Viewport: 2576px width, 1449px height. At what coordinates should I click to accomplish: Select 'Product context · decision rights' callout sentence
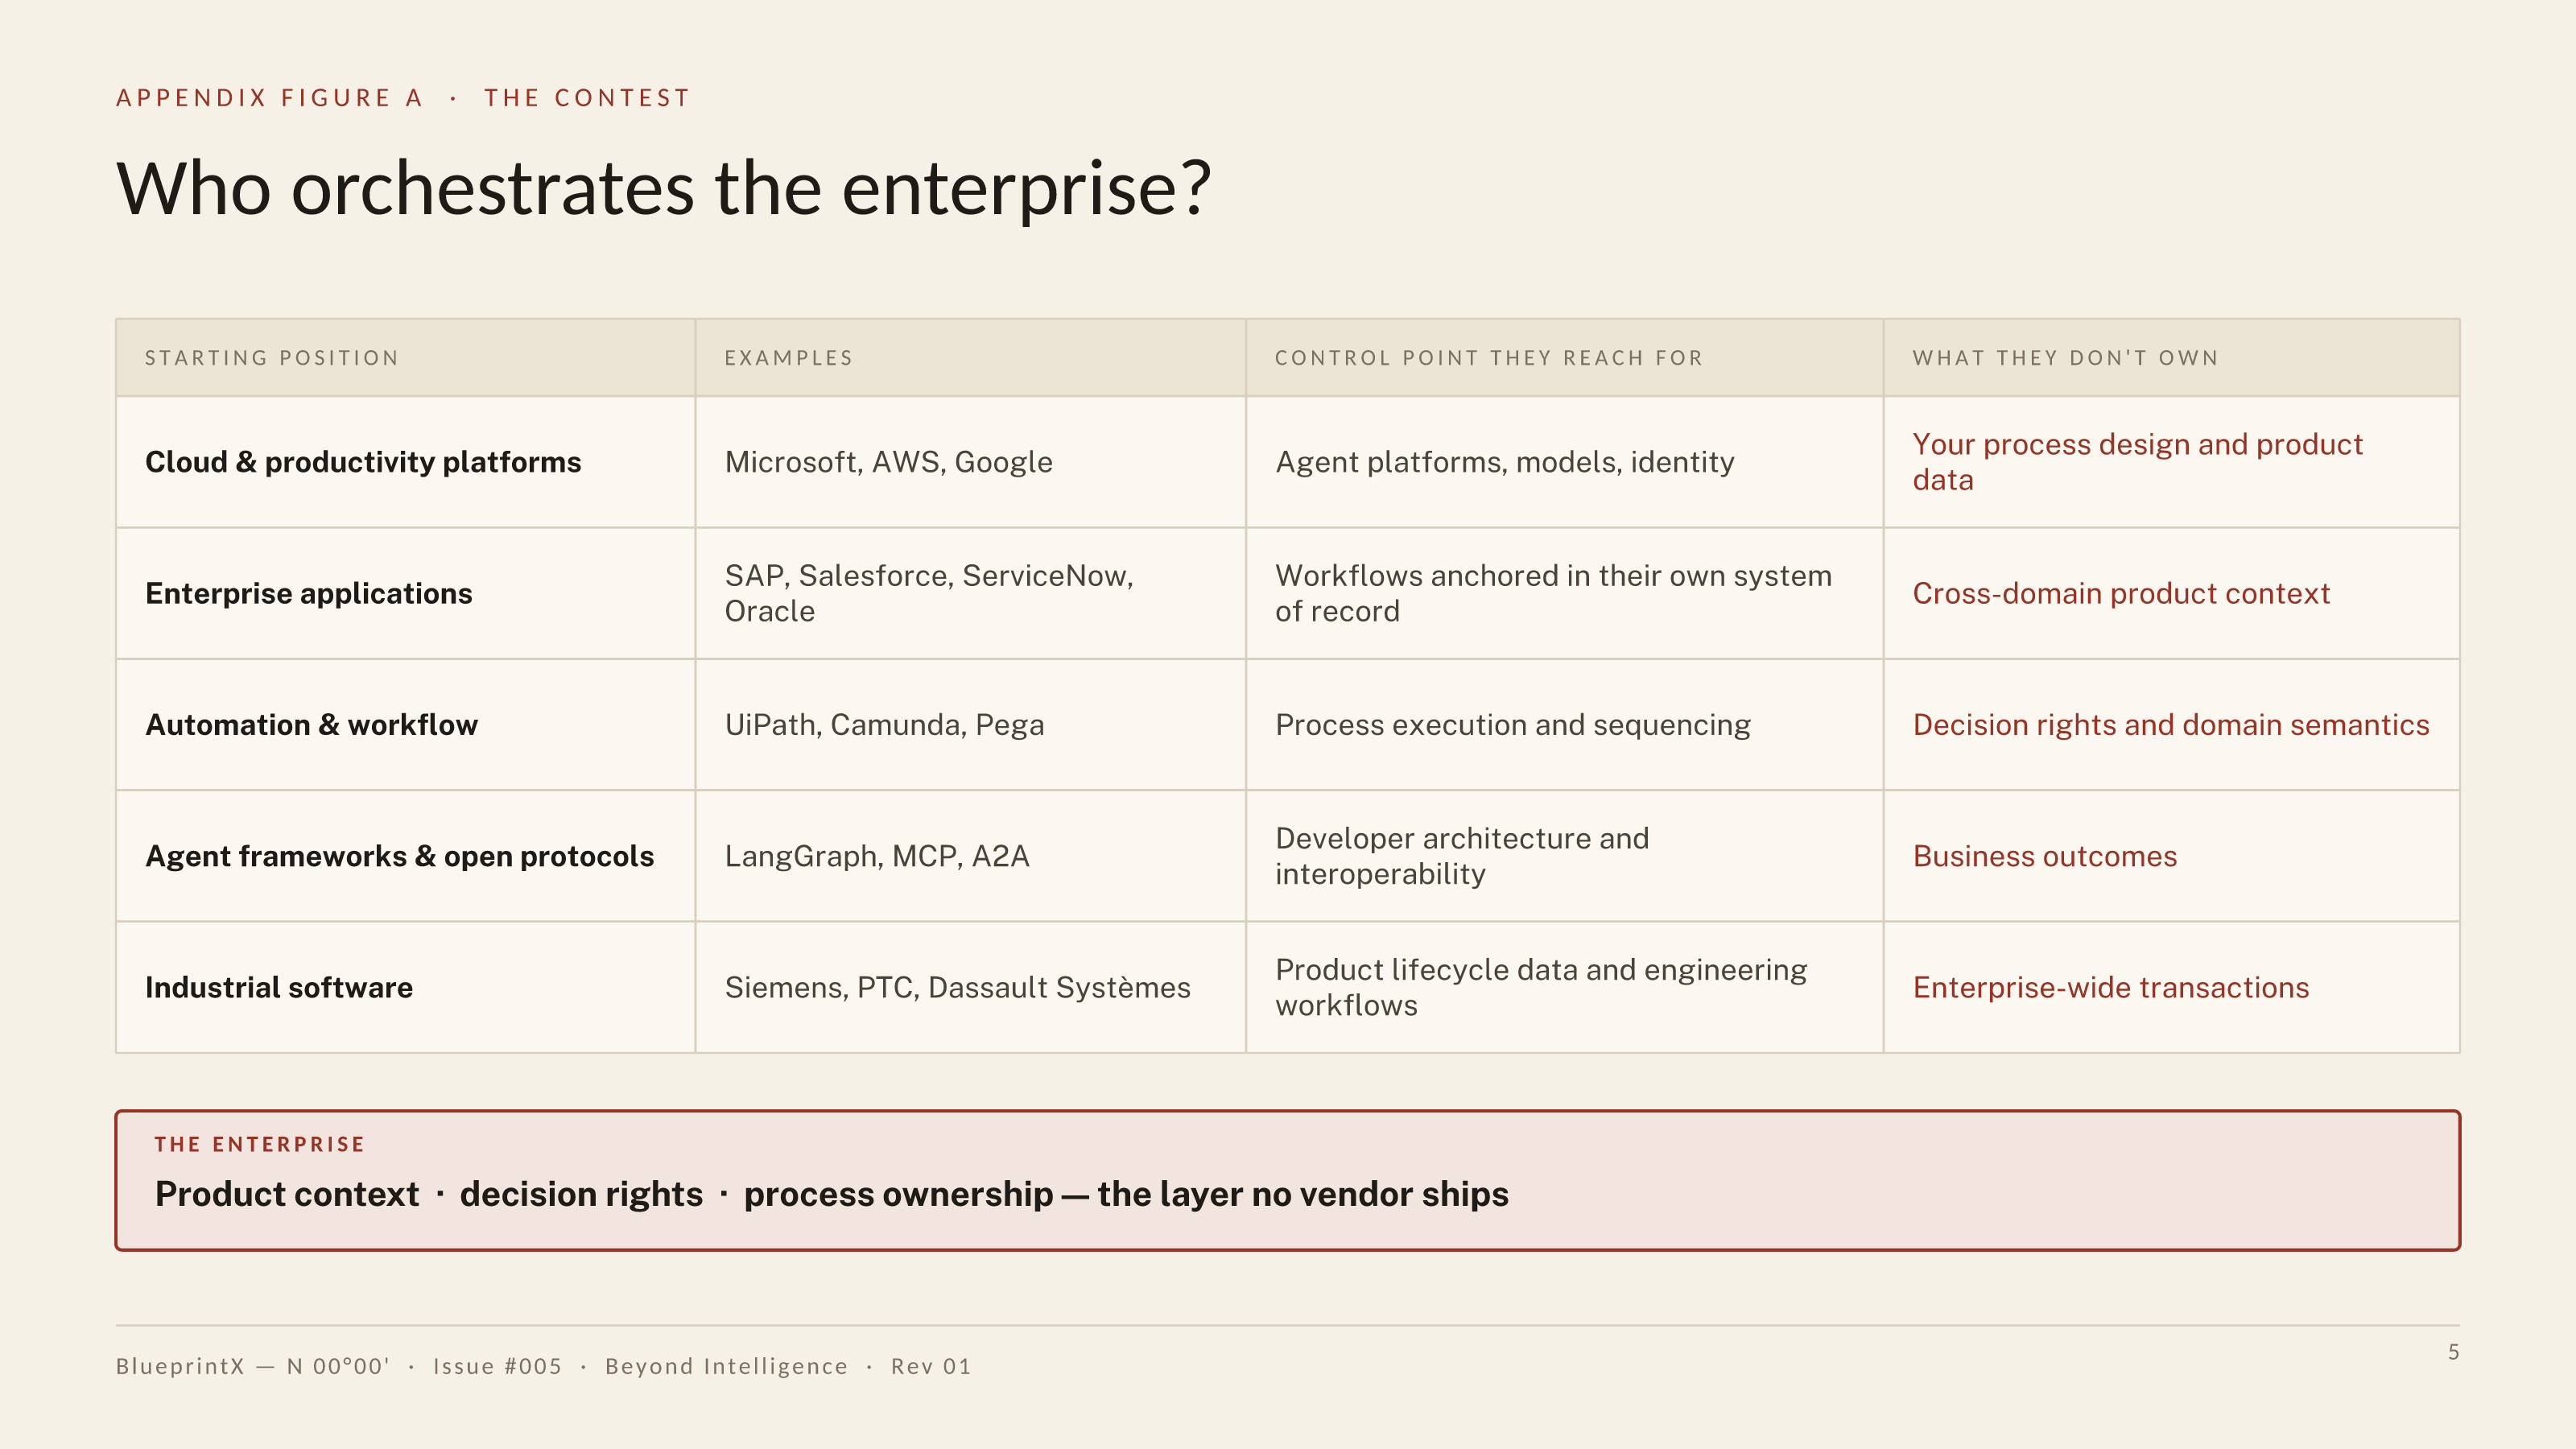[832, 1194]
